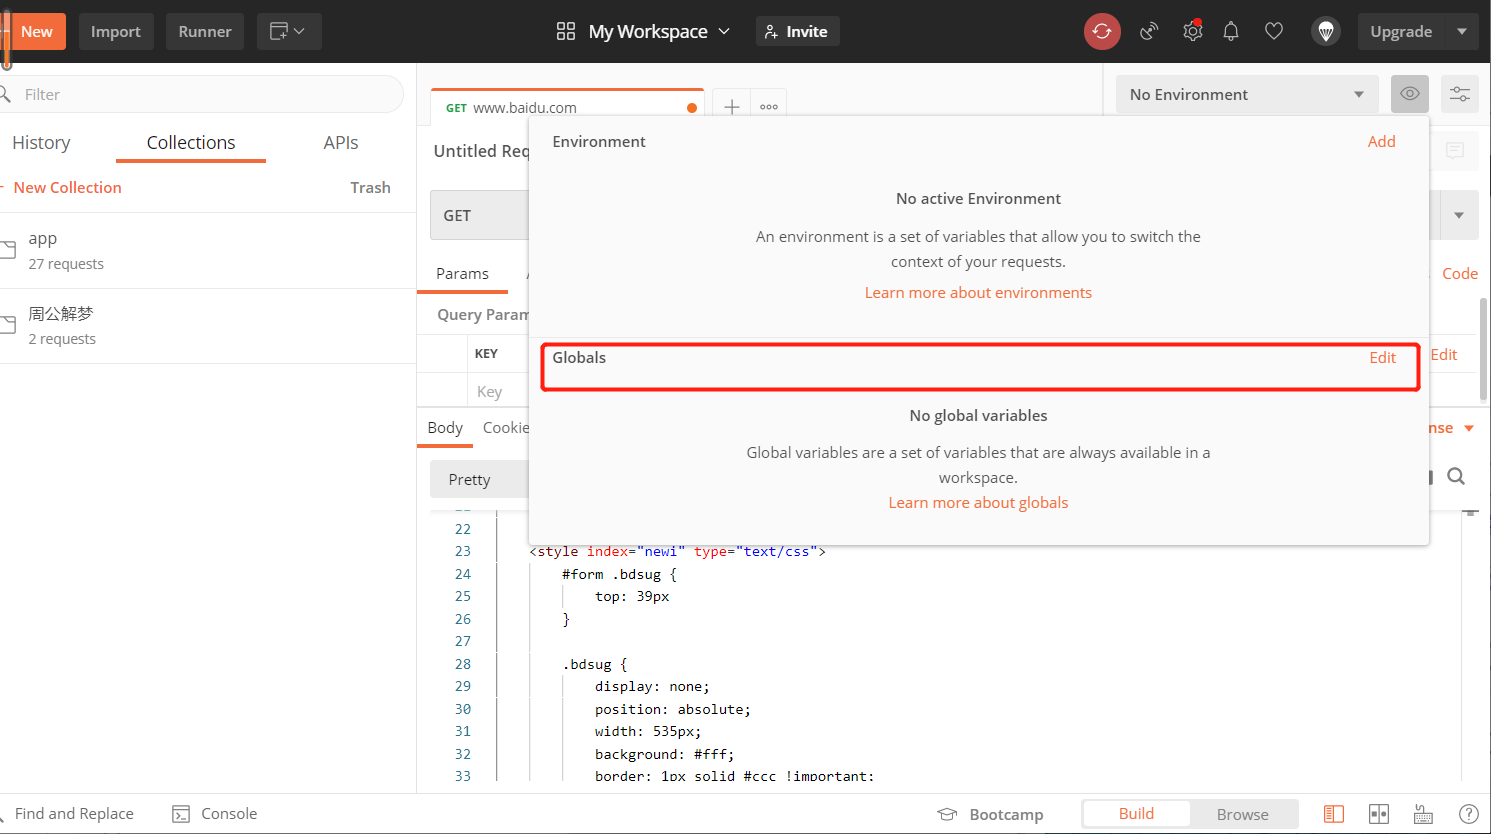This screenshot has width=1491, height=834.
Task: Click the Import button
Action: [116, 31]
